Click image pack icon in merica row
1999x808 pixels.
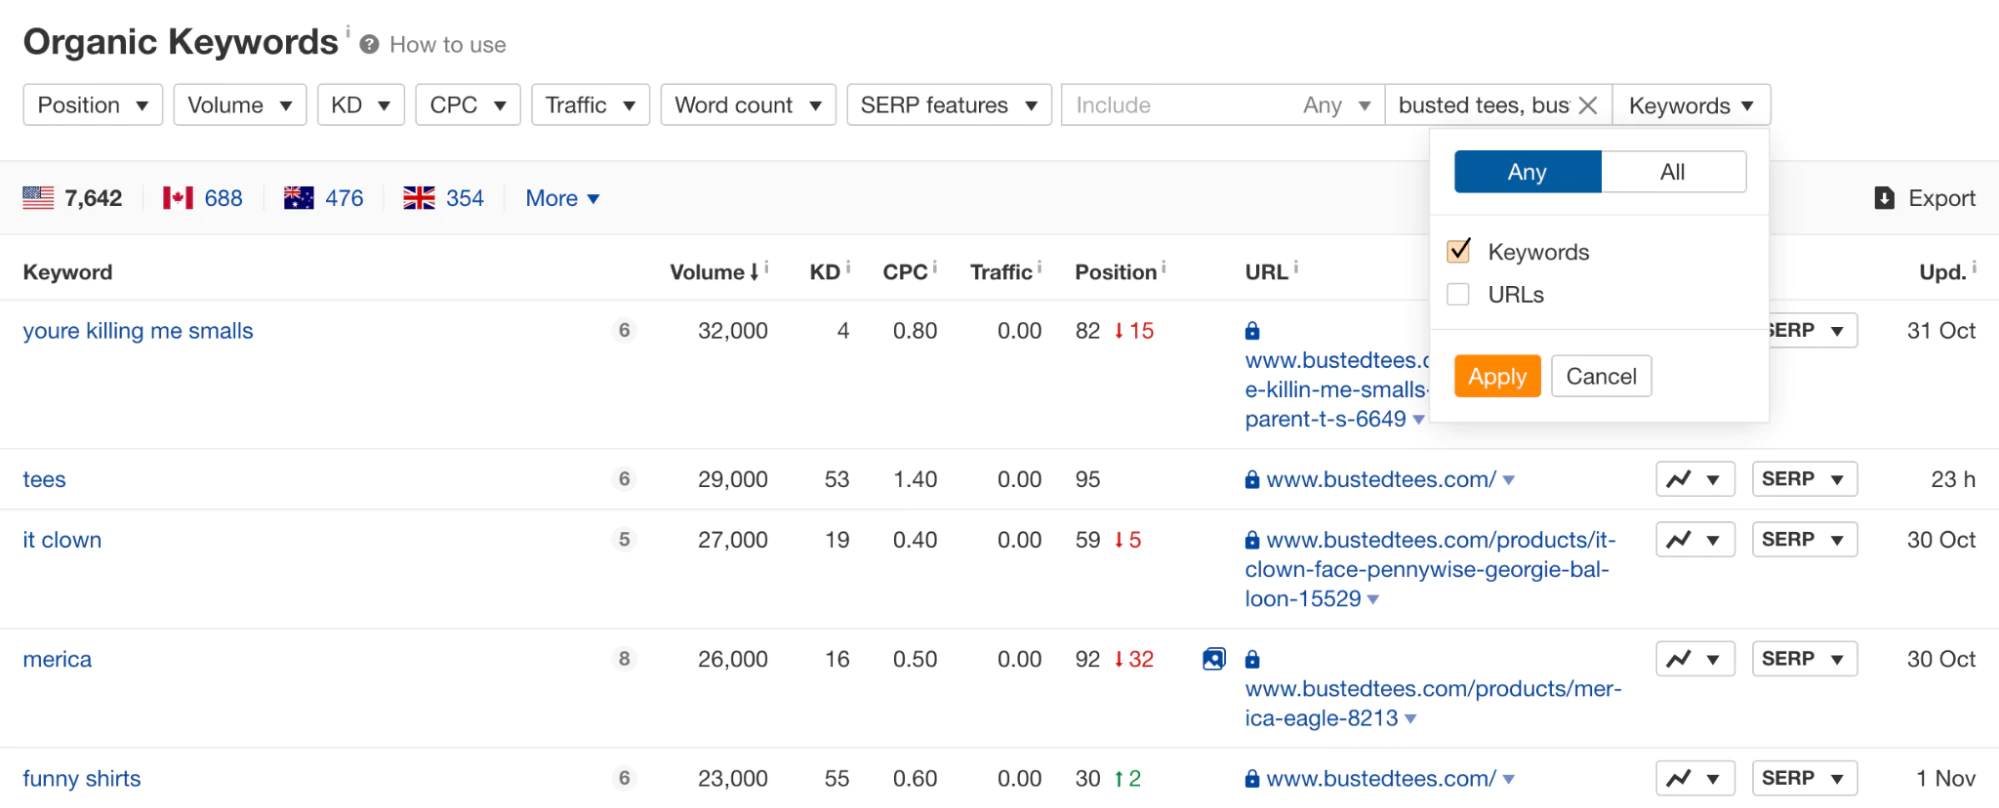1213,659
